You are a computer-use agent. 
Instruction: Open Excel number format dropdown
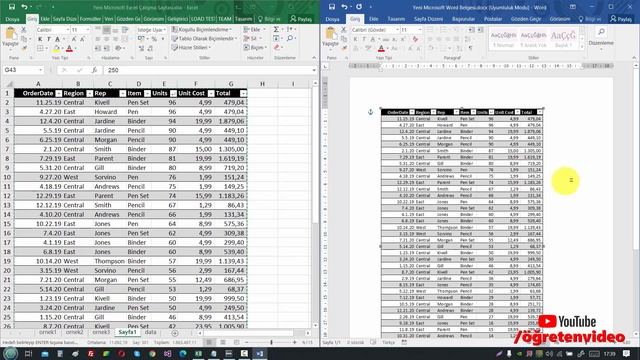(x=164, y=30)
